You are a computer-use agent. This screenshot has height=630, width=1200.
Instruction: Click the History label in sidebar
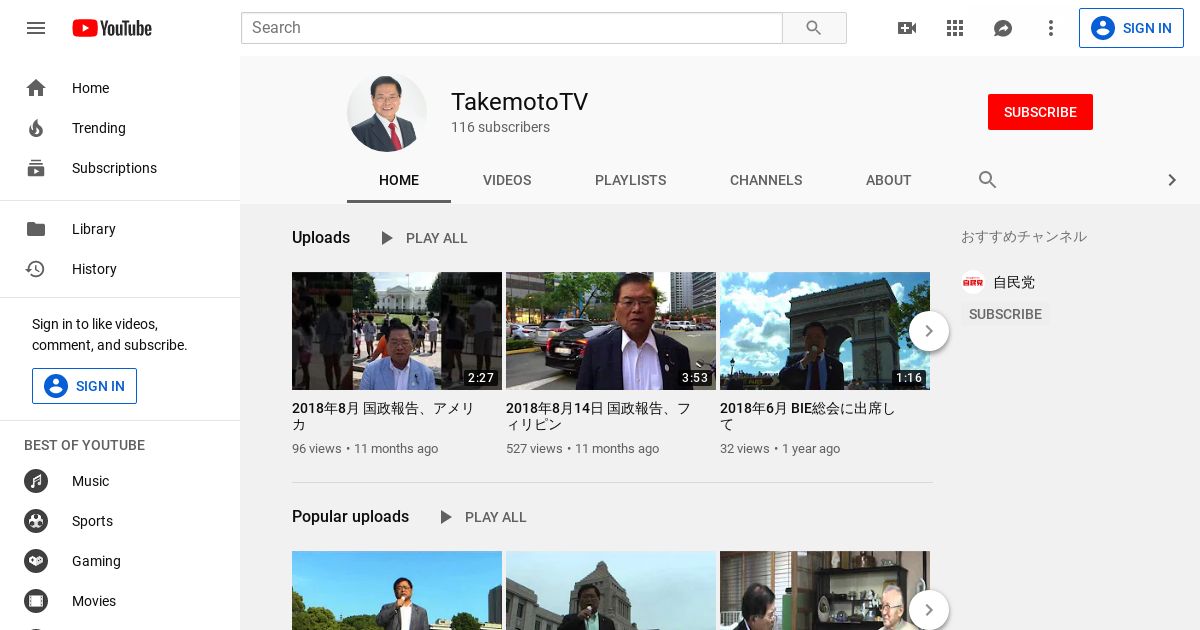pyautogui.click(x=94, y=269)
